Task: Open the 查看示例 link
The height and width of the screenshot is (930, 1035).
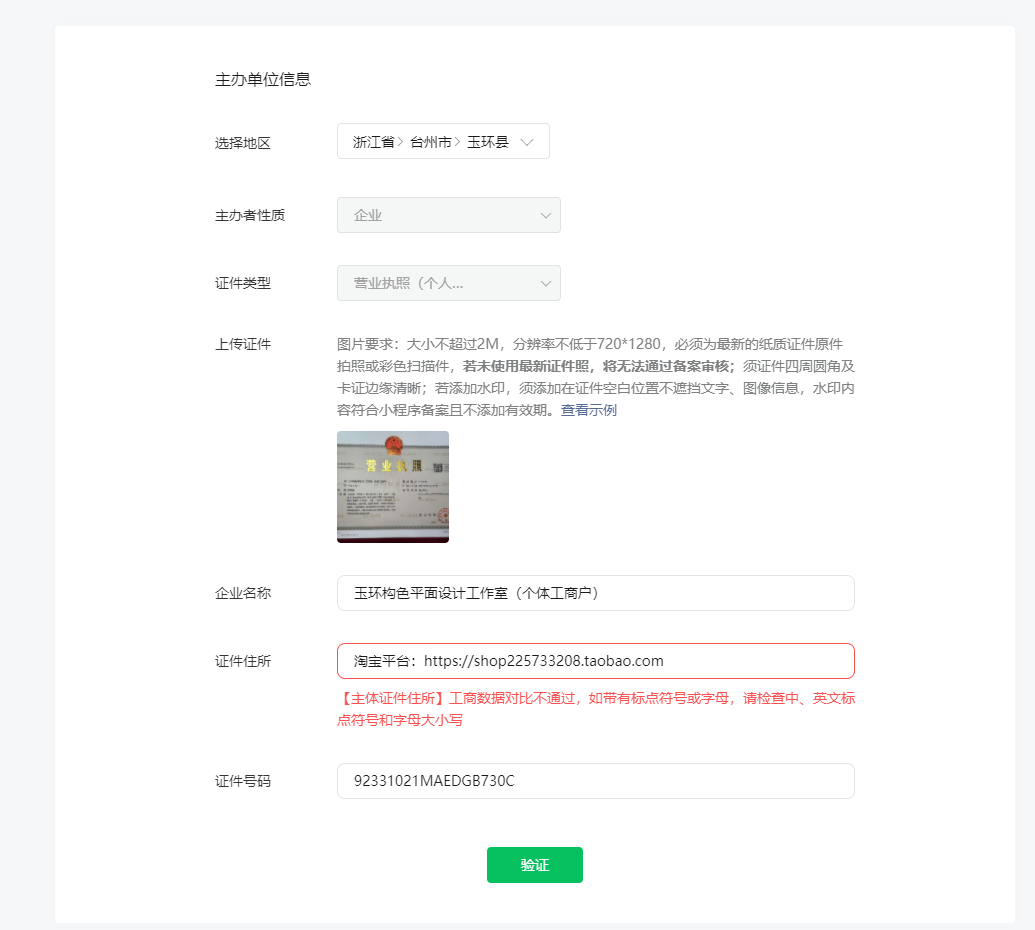Action: pyautogui.click(x=589, y=410)
